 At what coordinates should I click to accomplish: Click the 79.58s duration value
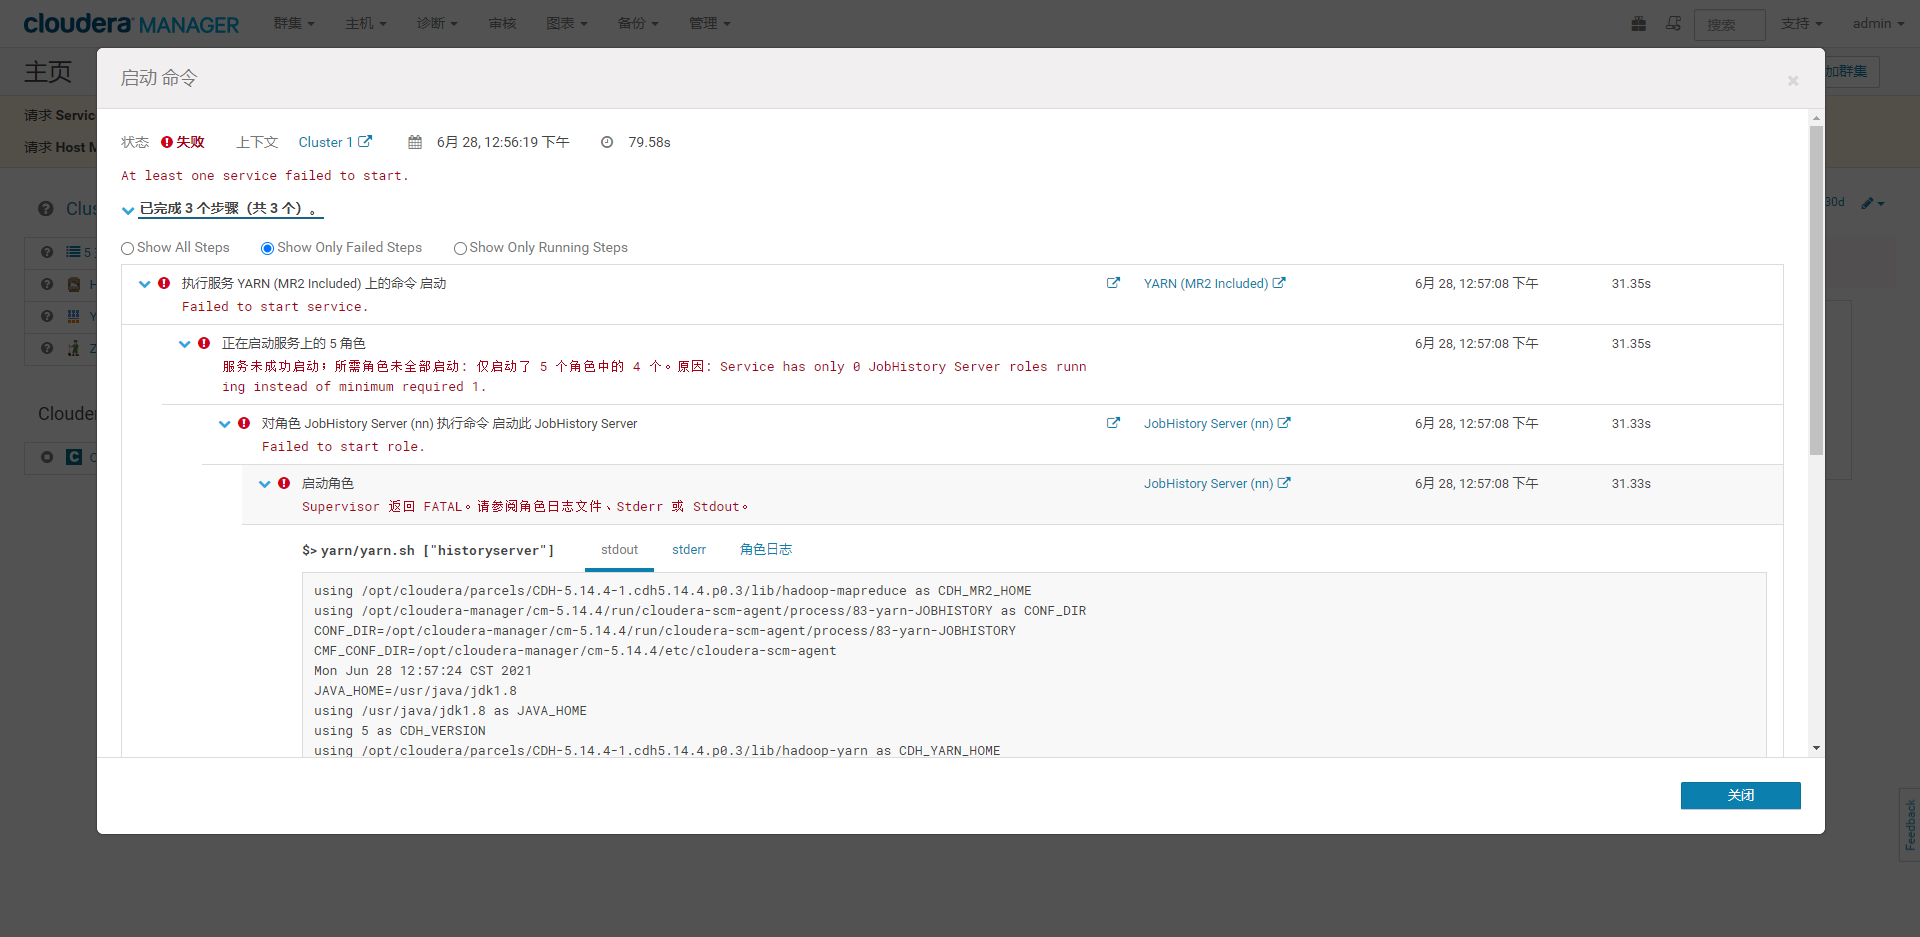tap(649, 142)
